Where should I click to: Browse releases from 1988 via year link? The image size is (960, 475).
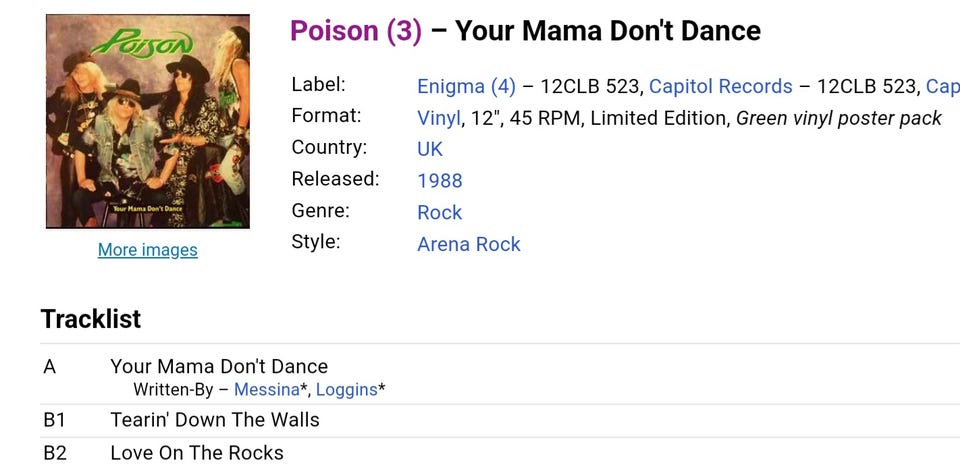[440, 181]
